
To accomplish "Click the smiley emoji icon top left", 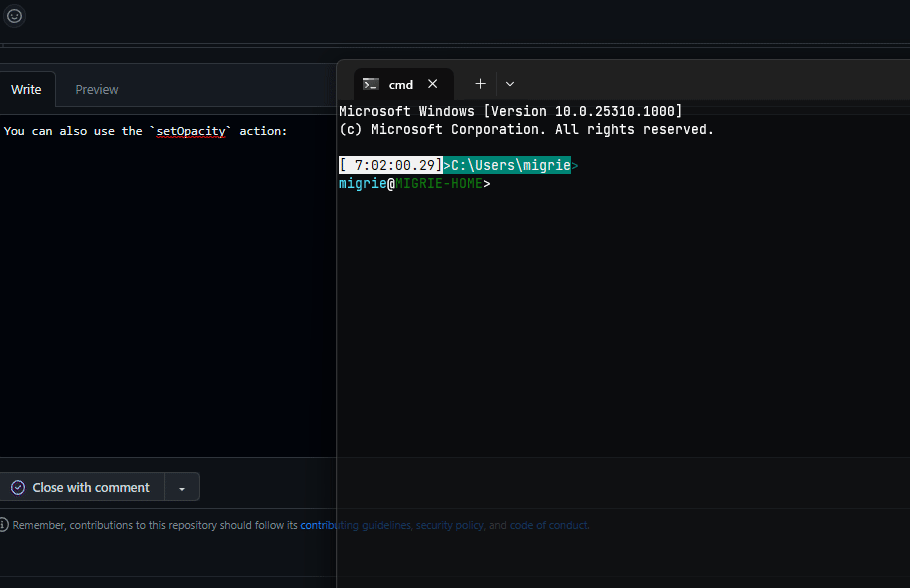I will [x=14, y=16].
